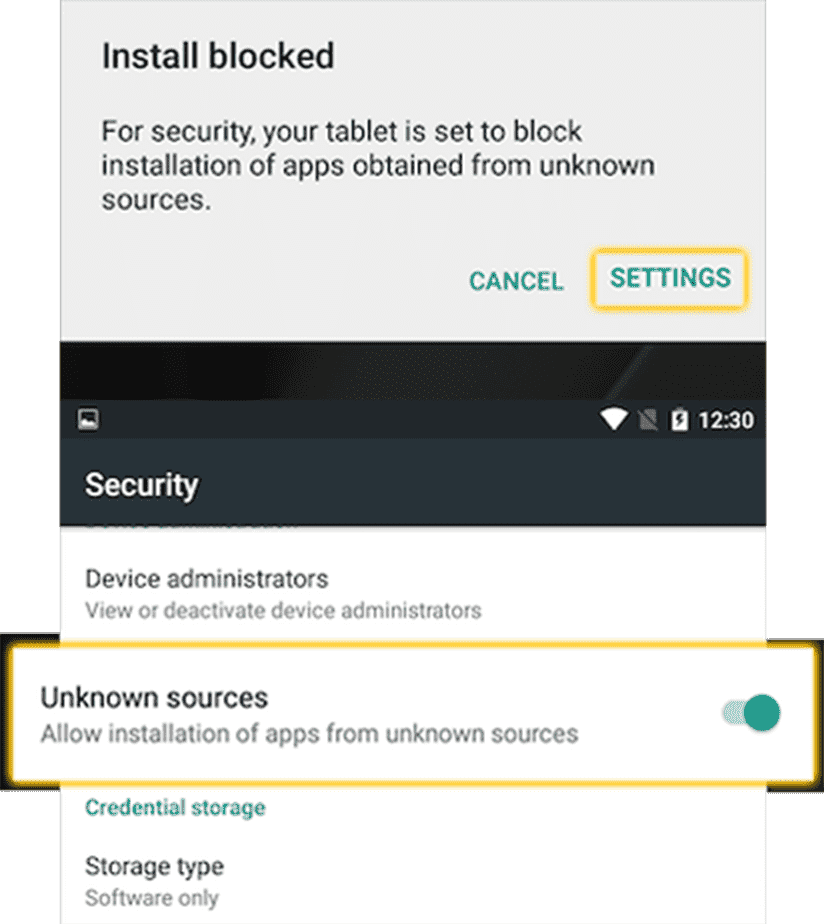The width and height of the screenshot is (824, 924).
Task: Tap the battery charging icon
Action: pyautogui.click(x=680, y=420)
